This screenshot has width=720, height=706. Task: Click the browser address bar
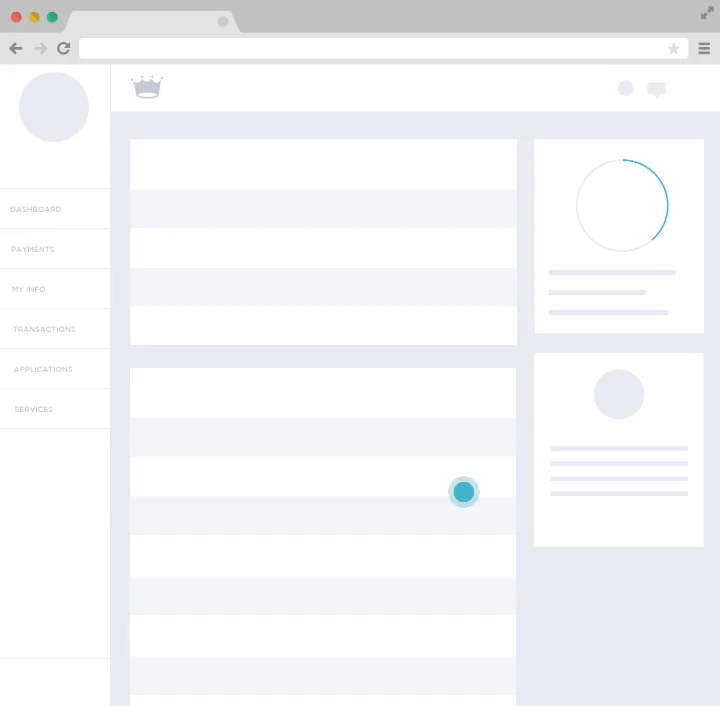pos(383,48)
